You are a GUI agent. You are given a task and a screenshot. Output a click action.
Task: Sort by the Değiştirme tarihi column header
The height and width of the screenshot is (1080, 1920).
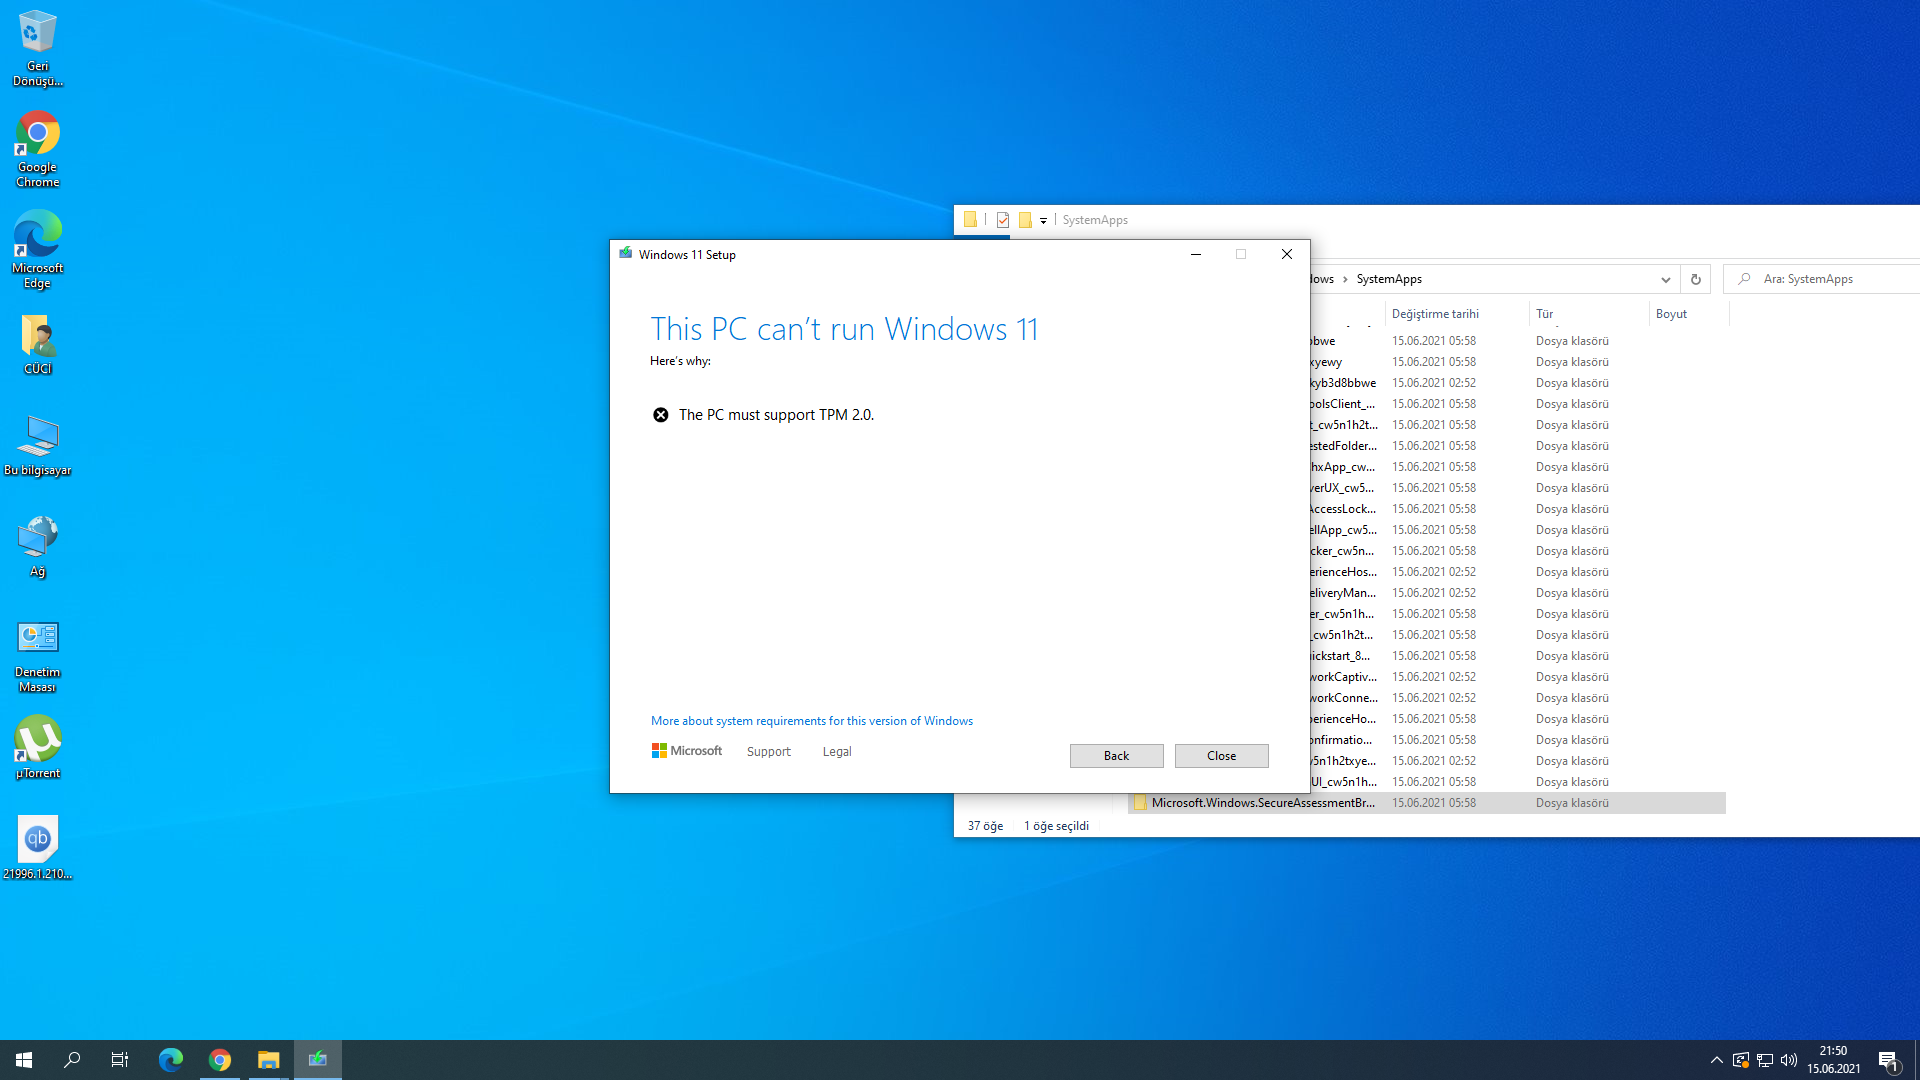(x=1456, y=314)
